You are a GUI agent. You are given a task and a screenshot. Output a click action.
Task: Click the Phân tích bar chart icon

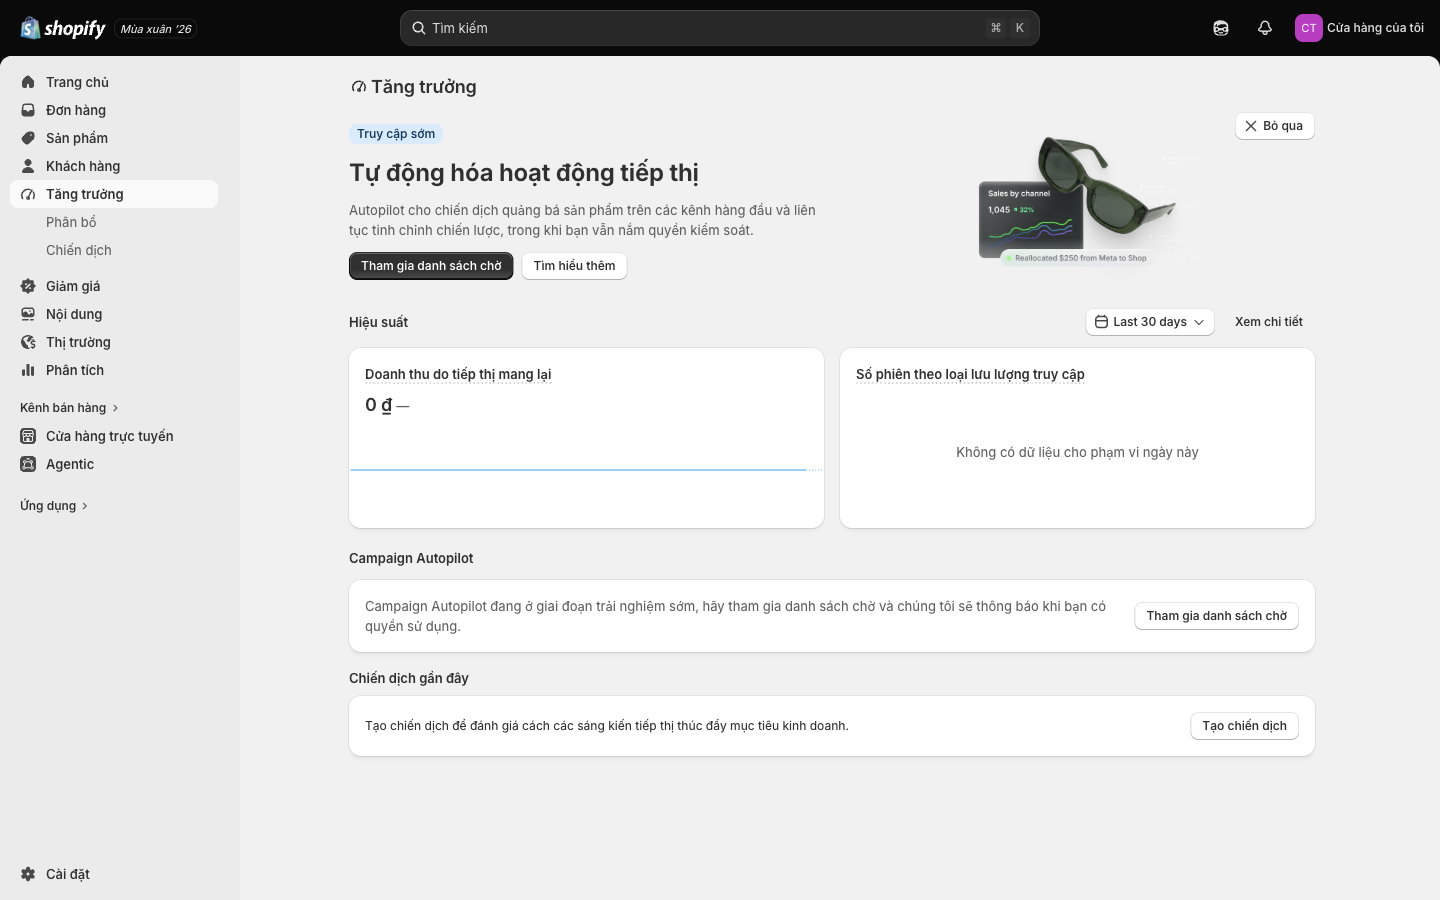[28, 370]
